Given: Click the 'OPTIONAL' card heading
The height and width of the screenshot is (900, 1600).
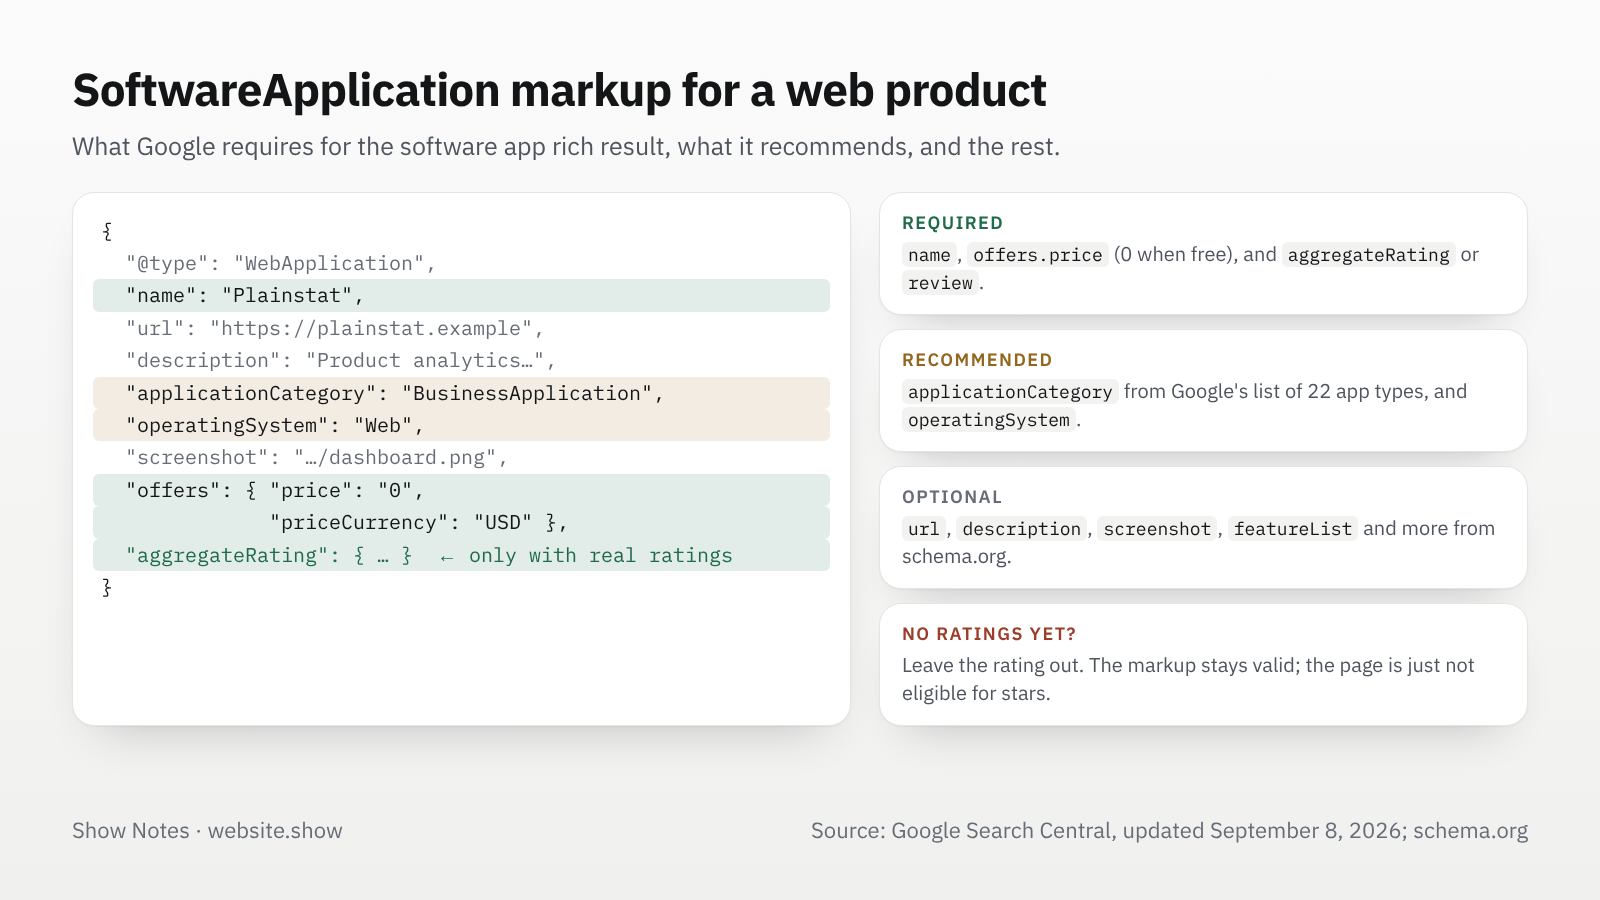Looking at the screenshot, I should click(952, 497).
